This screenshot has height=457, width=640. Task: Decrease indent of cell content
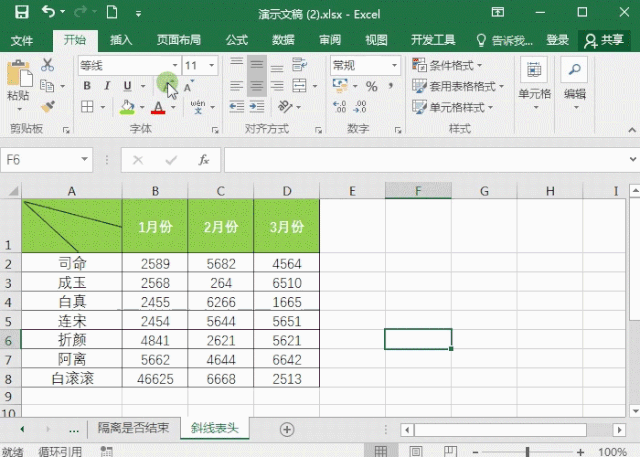point(237,107)
